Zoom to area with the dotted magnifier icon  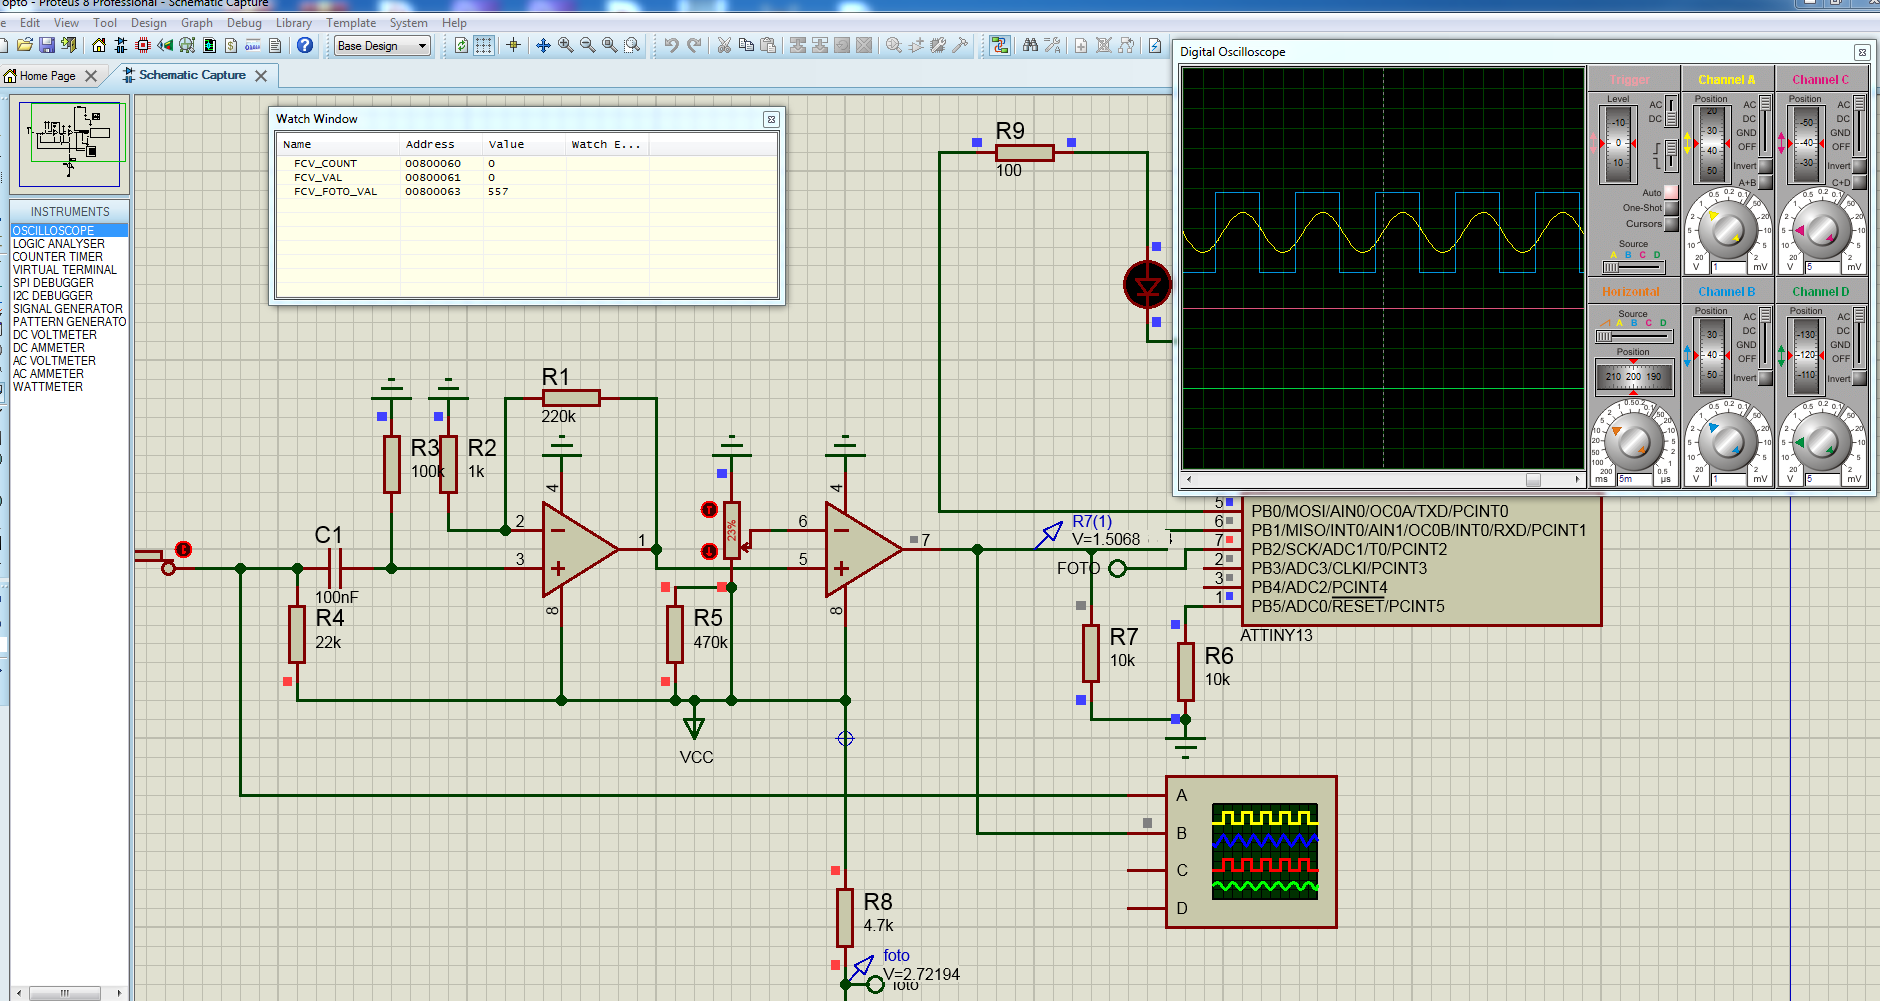632,45
